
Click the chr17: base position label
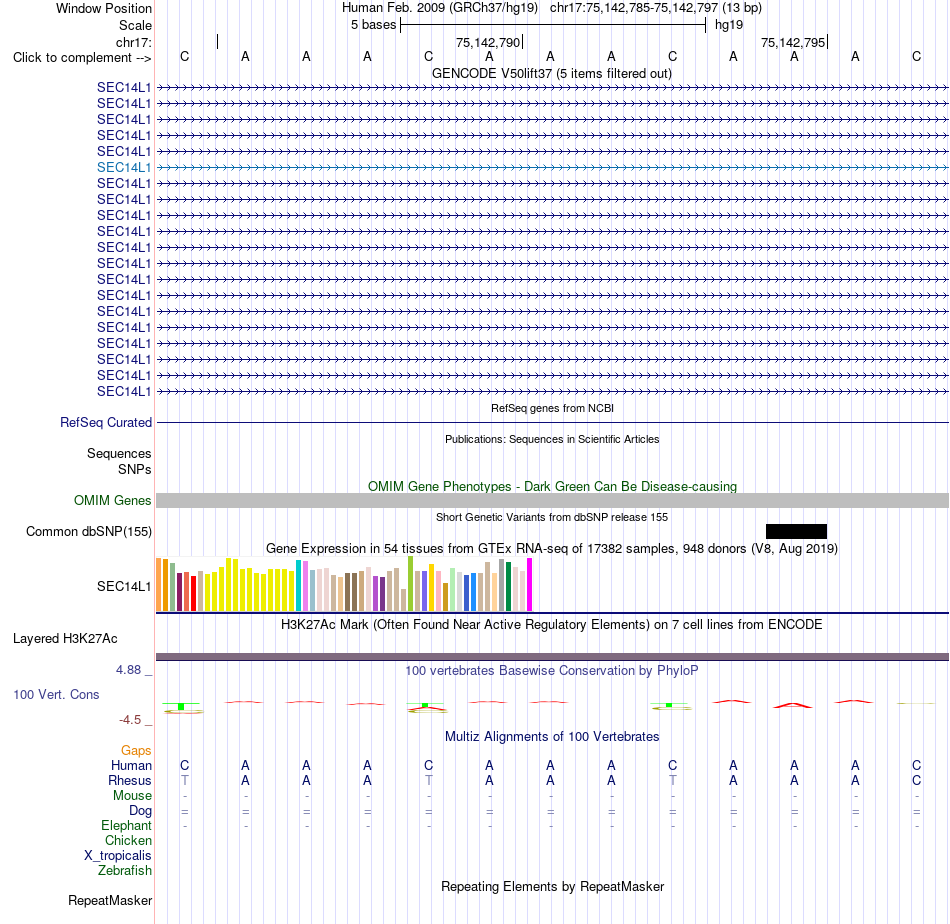[x=134, y=42]
